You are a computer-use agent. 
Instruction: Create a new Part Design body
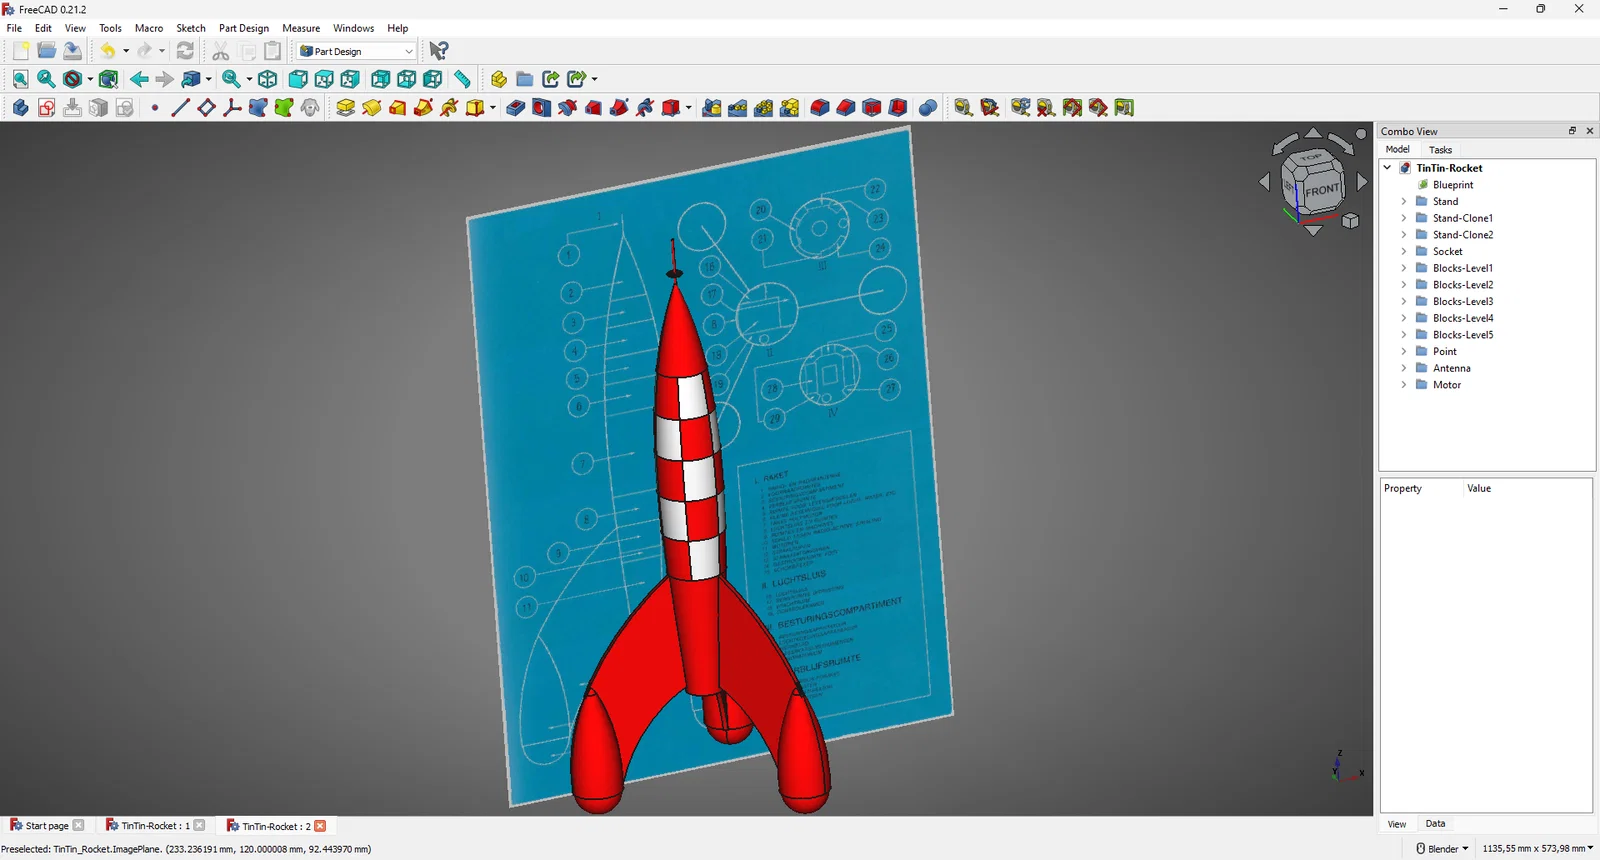(x=20, y=108)
